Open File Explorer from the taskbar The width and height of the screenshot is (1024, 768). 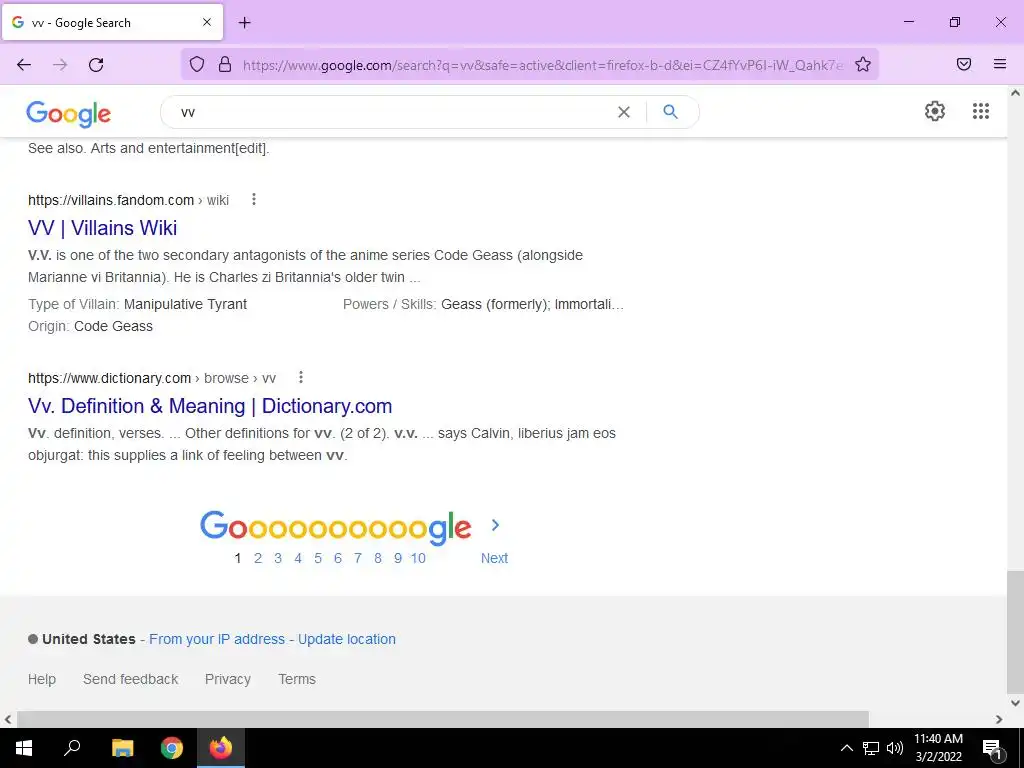[122, 748]
